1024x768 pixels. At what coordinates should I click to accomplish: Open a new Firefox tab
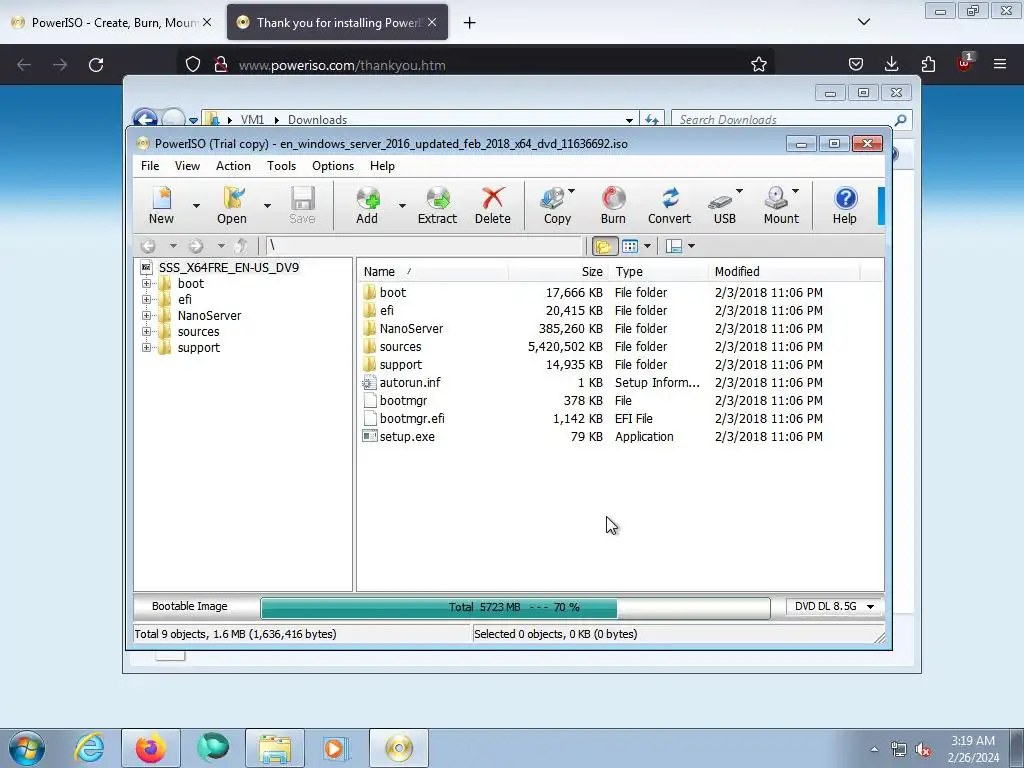(469, 23)
